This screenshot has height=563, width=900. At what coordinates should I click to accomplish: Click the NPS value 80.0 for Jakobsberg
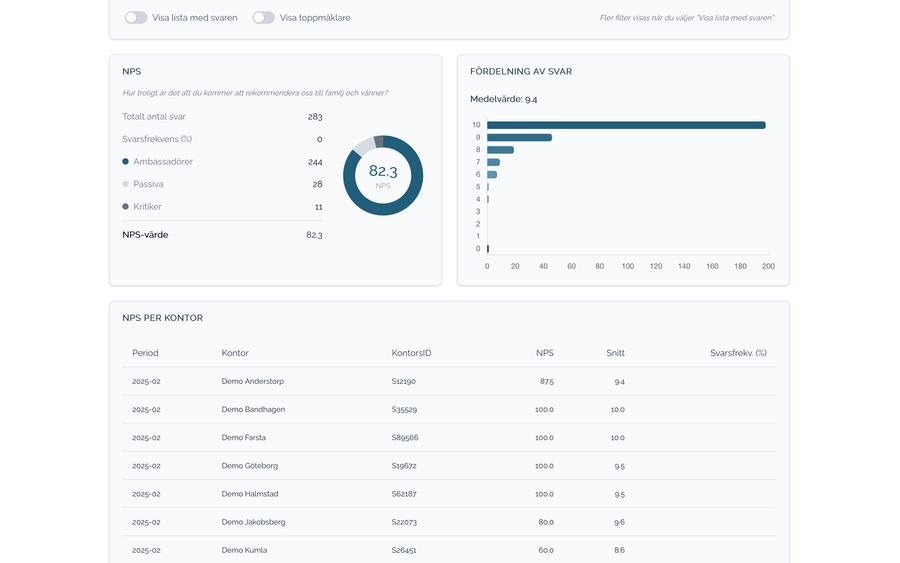coord(546,522)
